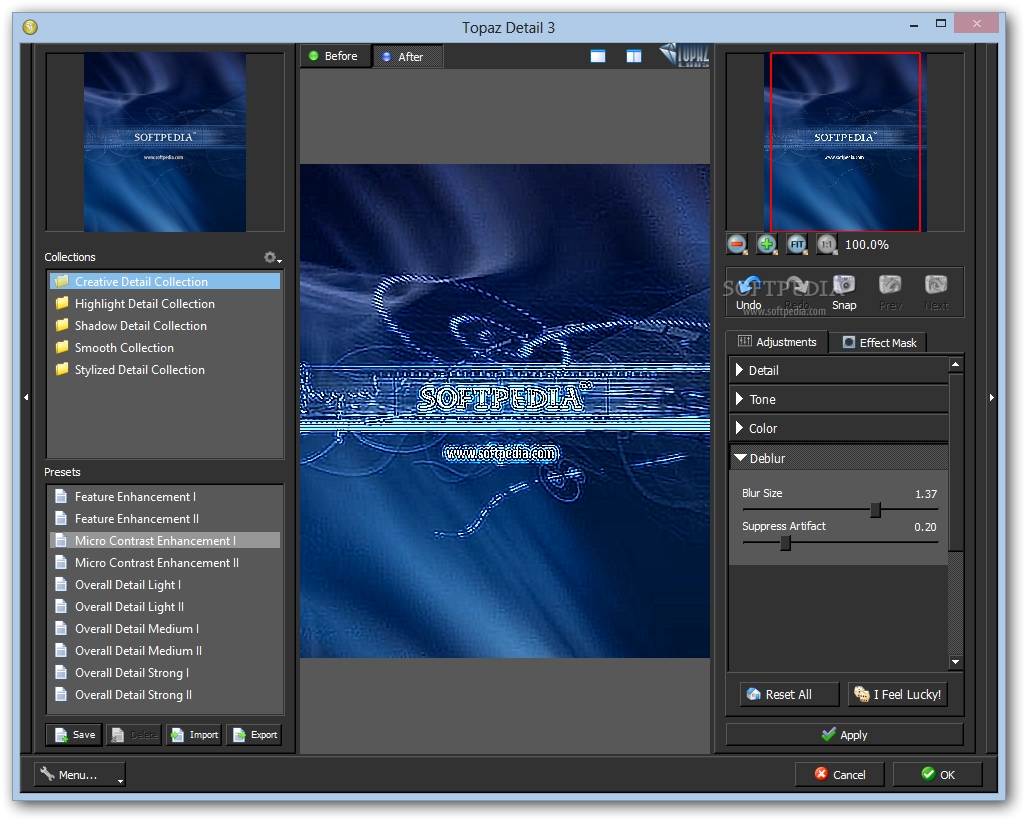
Task: Click the Delete preset button
Action: [134, 735]
